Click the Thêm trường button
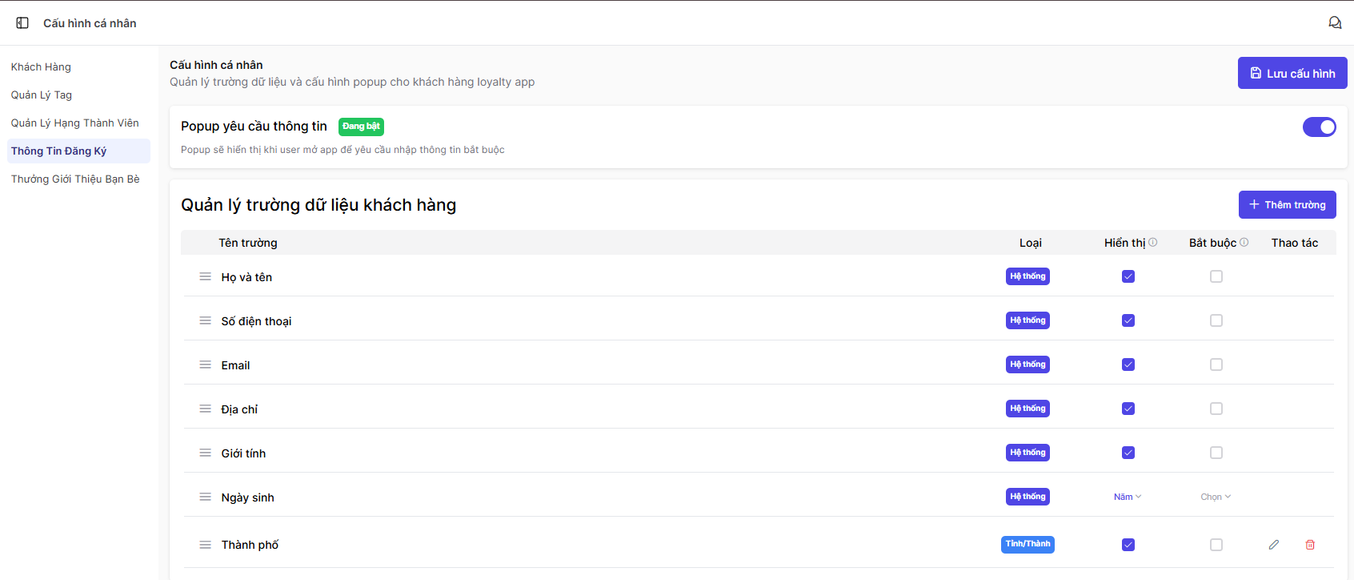Screen dimensions: 1354x580 point(1287,204)
